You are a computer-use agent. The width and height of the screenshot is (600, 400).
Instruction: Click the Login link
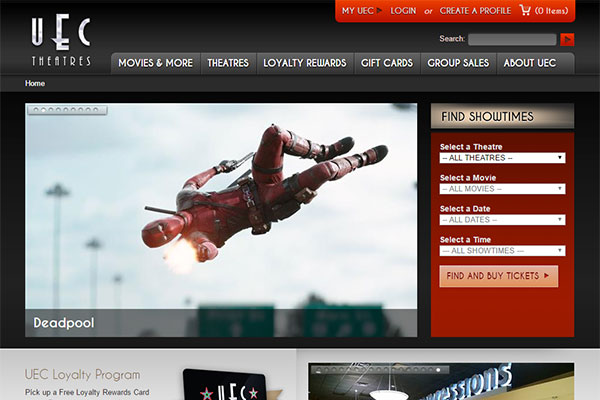click(x=403, y=11)
